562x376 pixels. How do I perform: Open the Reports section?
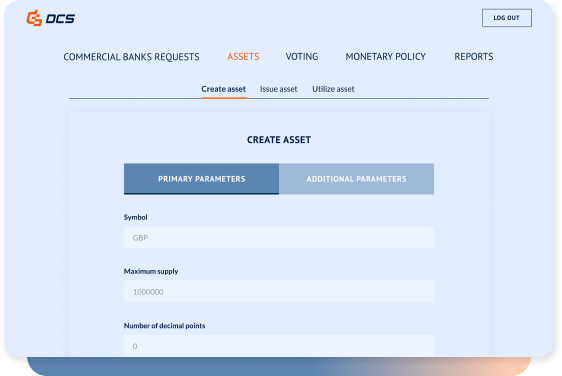click(473, 57)
